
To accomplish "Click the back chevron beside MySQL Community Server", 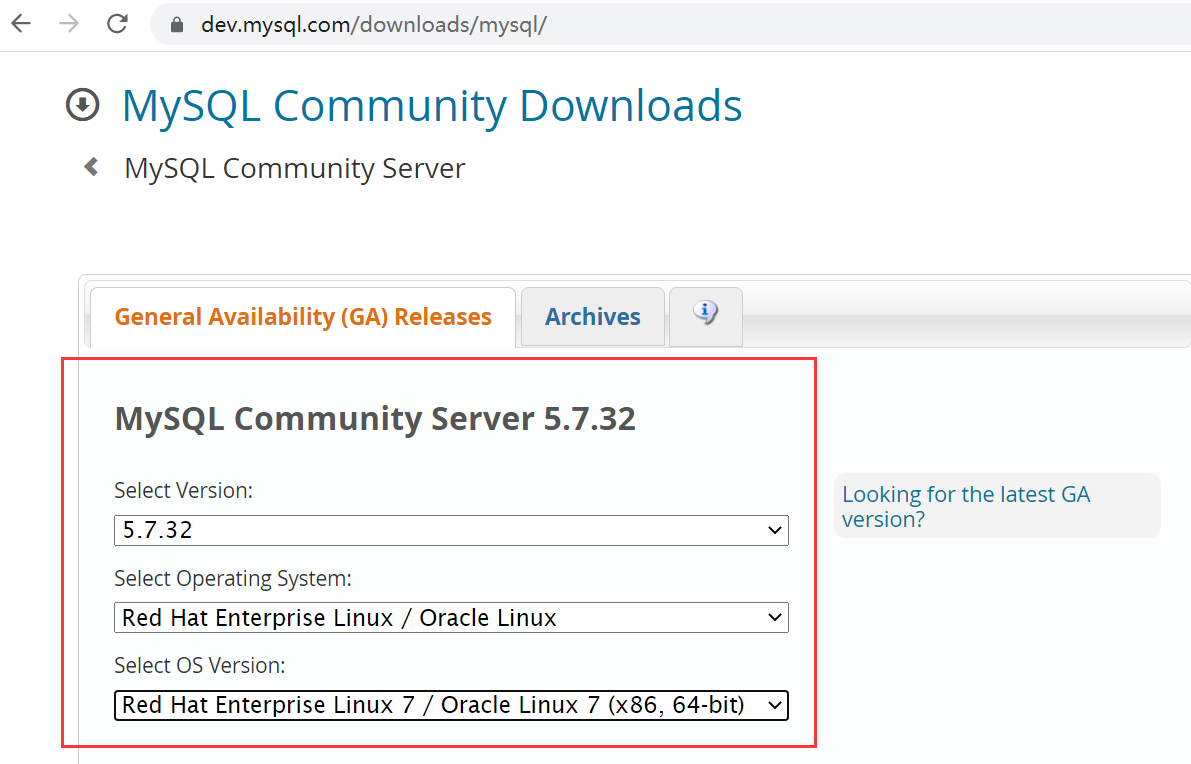I will point(90,167).
